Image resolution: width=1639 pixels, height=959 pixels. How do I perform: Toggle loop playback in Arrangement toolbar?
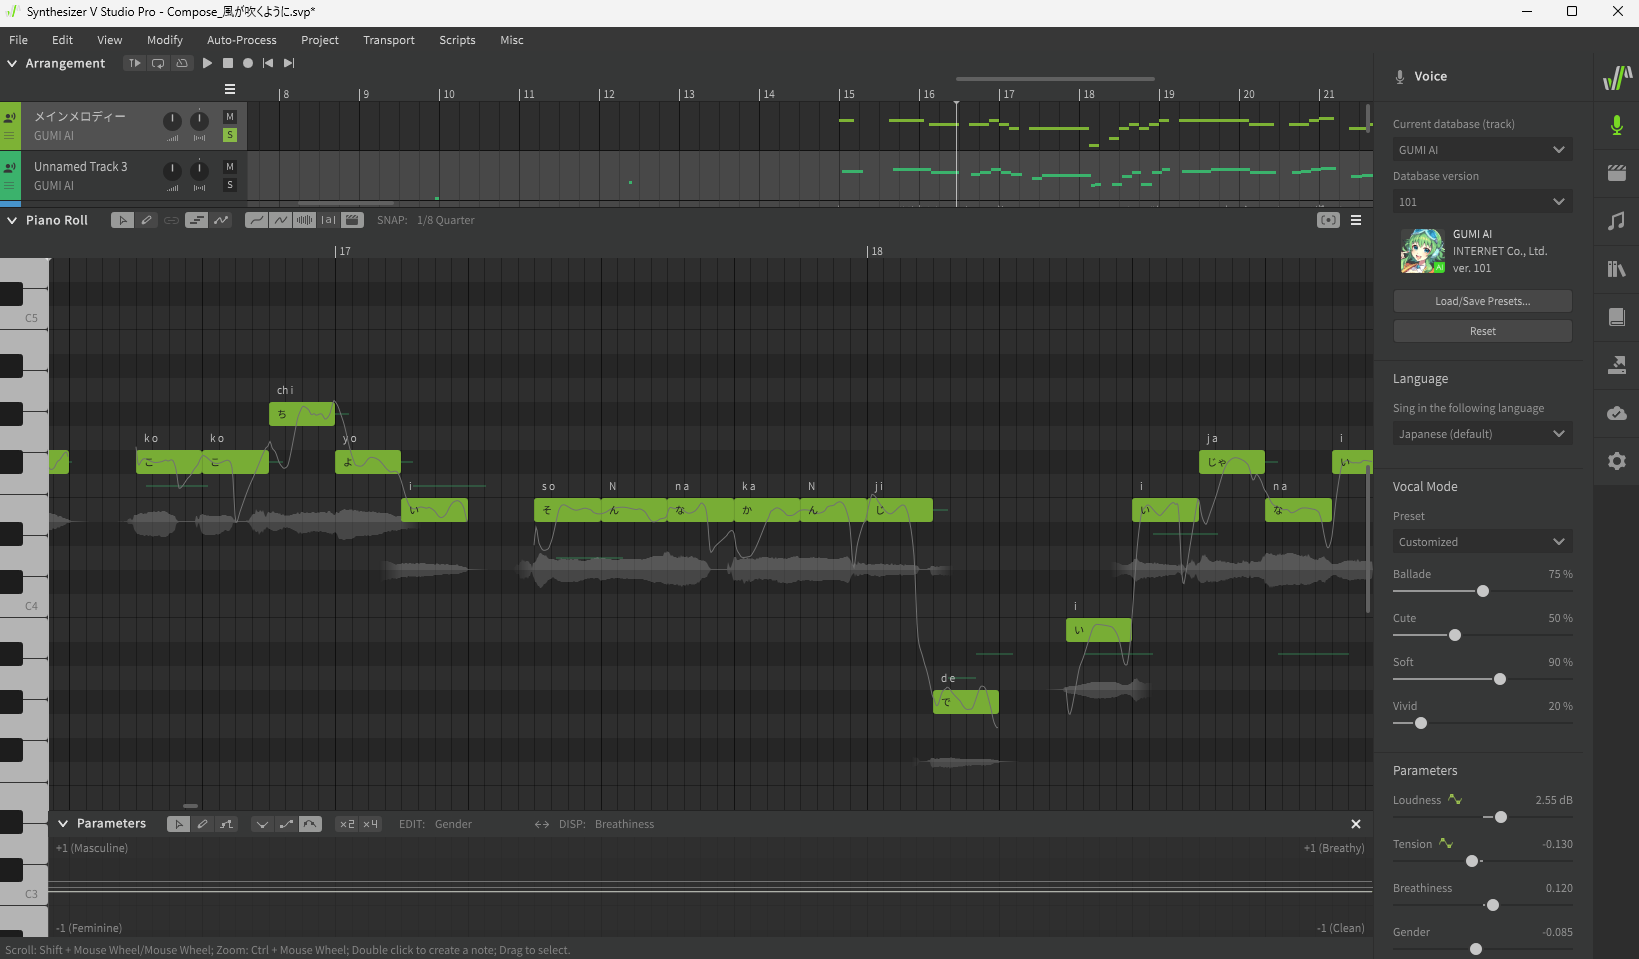click(158, 63)
